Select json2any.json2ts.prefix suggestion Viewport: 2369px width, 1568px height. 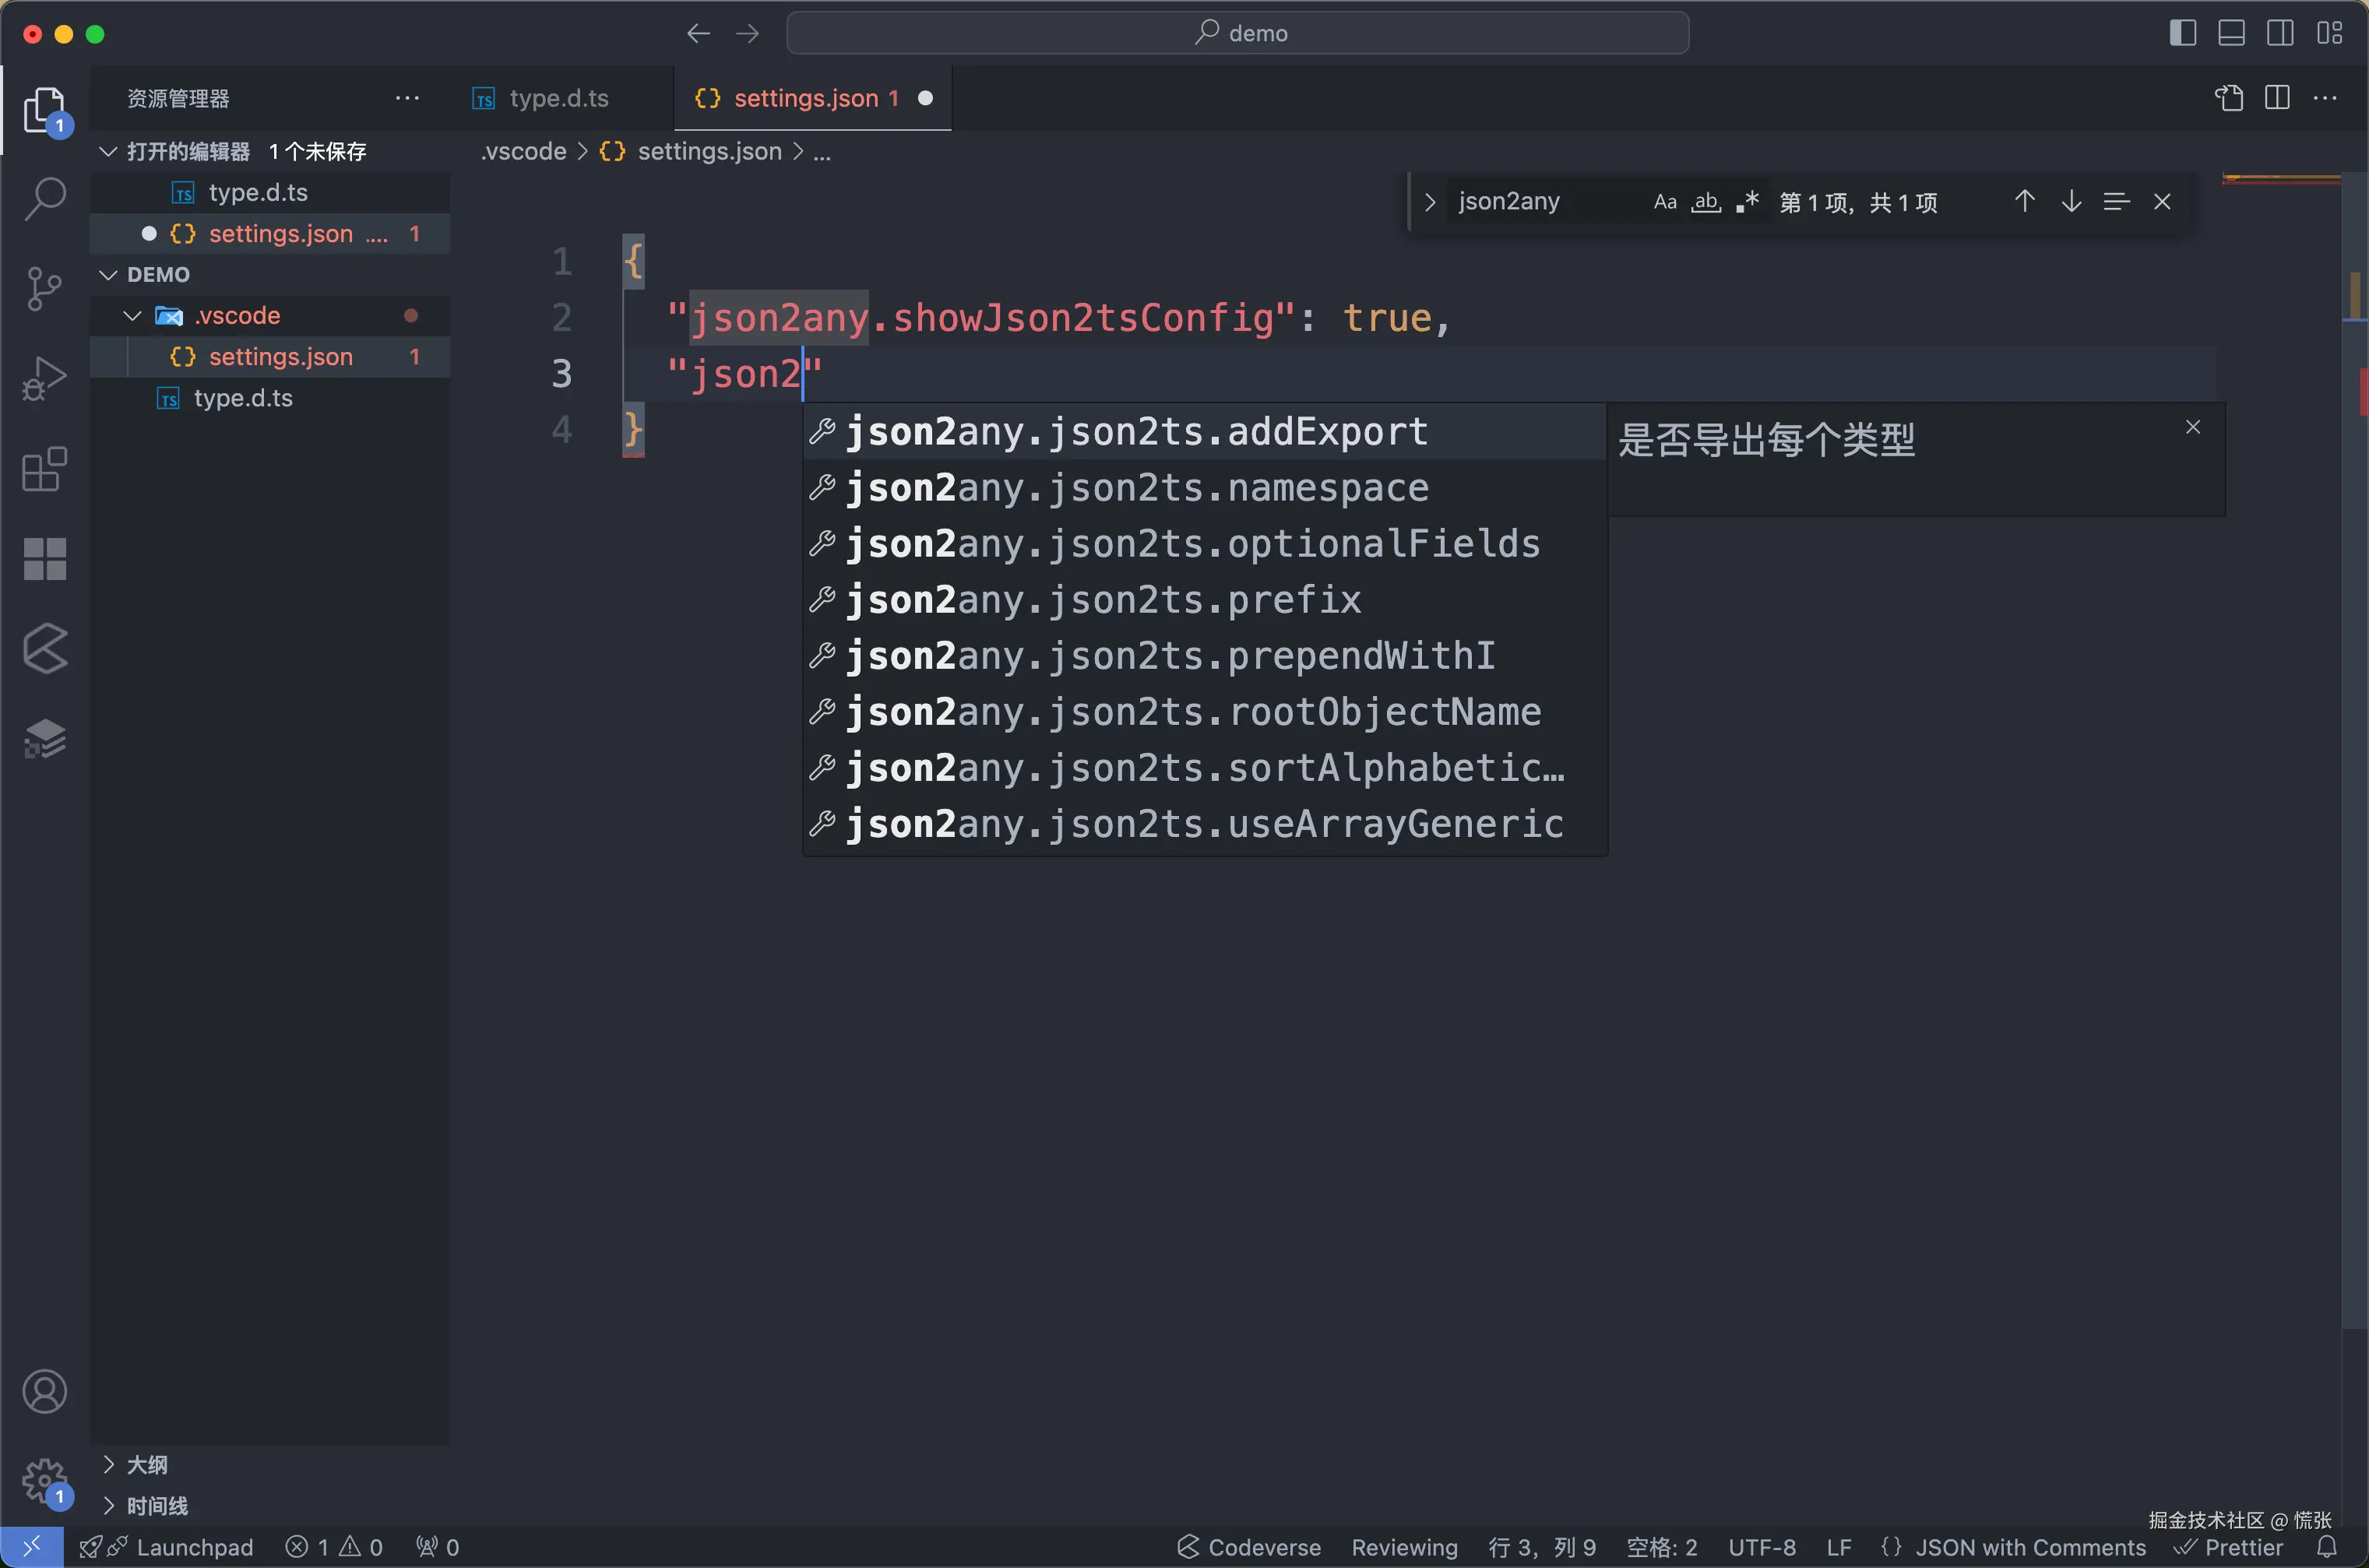(1104, 600)
